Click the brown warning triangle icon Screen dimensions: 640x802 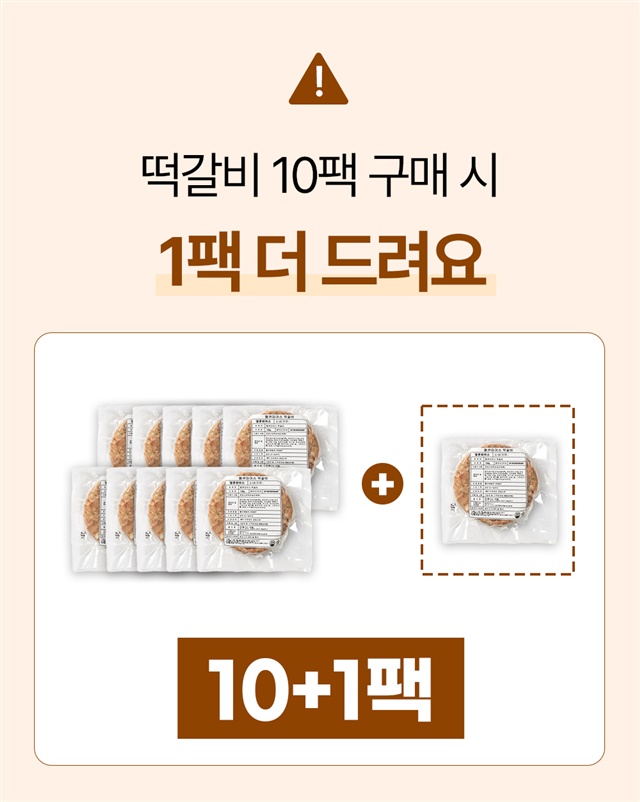pyautogui.click(x=318, y=79)
